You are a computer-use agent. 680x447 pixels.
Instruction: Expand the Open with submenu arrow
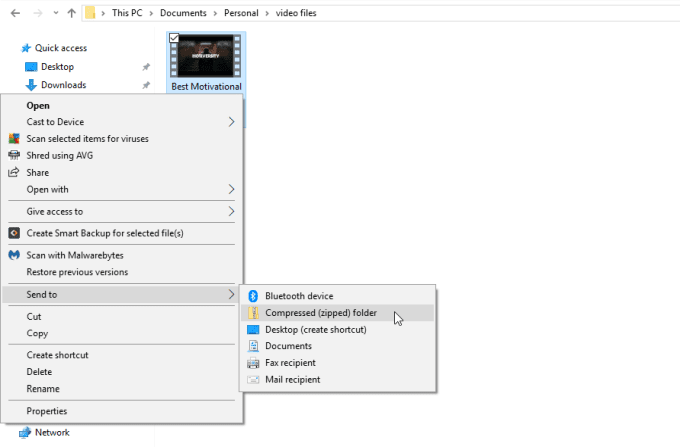click(231, 189)
